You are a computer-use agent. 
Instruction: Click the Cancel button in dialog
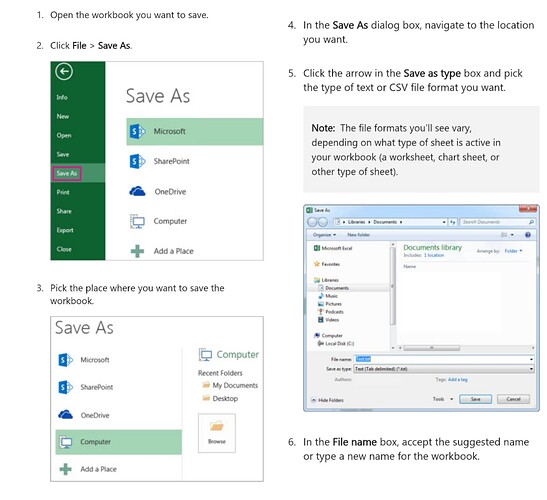click(x=513, y=399)
